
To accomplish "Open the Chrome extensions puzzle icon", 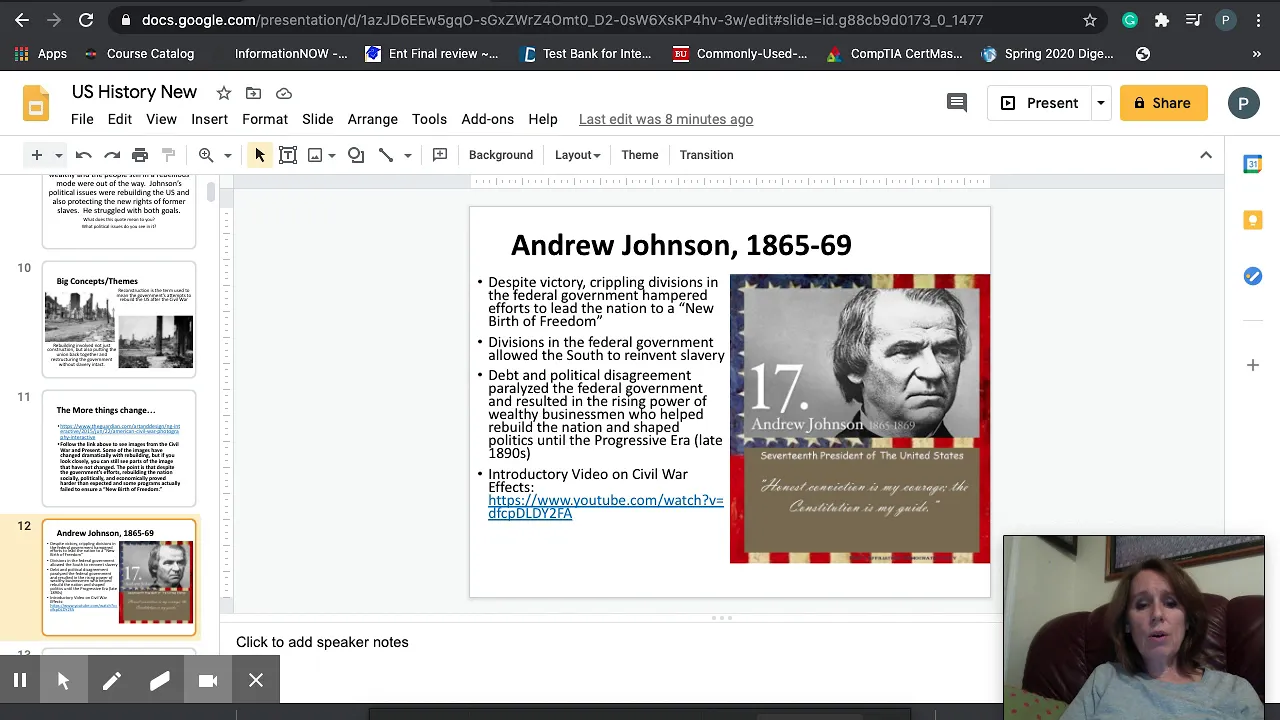I will tap(1162, 20).
